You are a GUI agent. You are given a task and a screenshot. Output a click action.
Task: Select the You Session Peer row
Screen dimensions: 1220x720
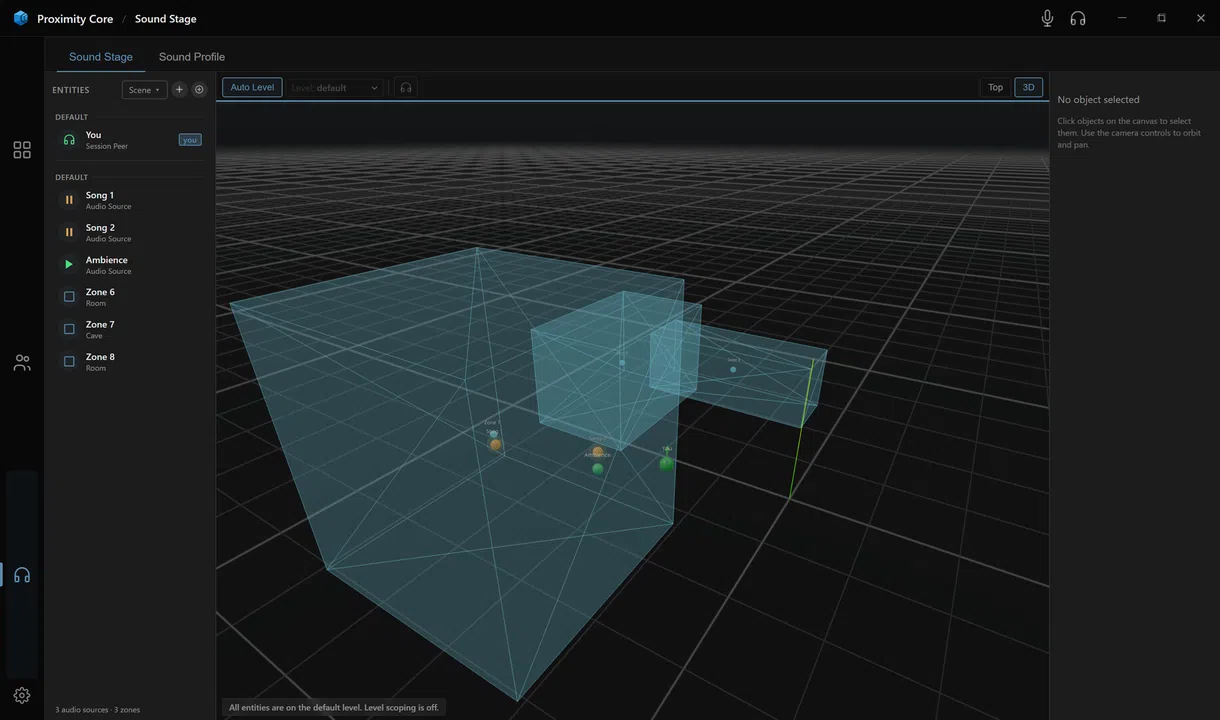[130, 140]
